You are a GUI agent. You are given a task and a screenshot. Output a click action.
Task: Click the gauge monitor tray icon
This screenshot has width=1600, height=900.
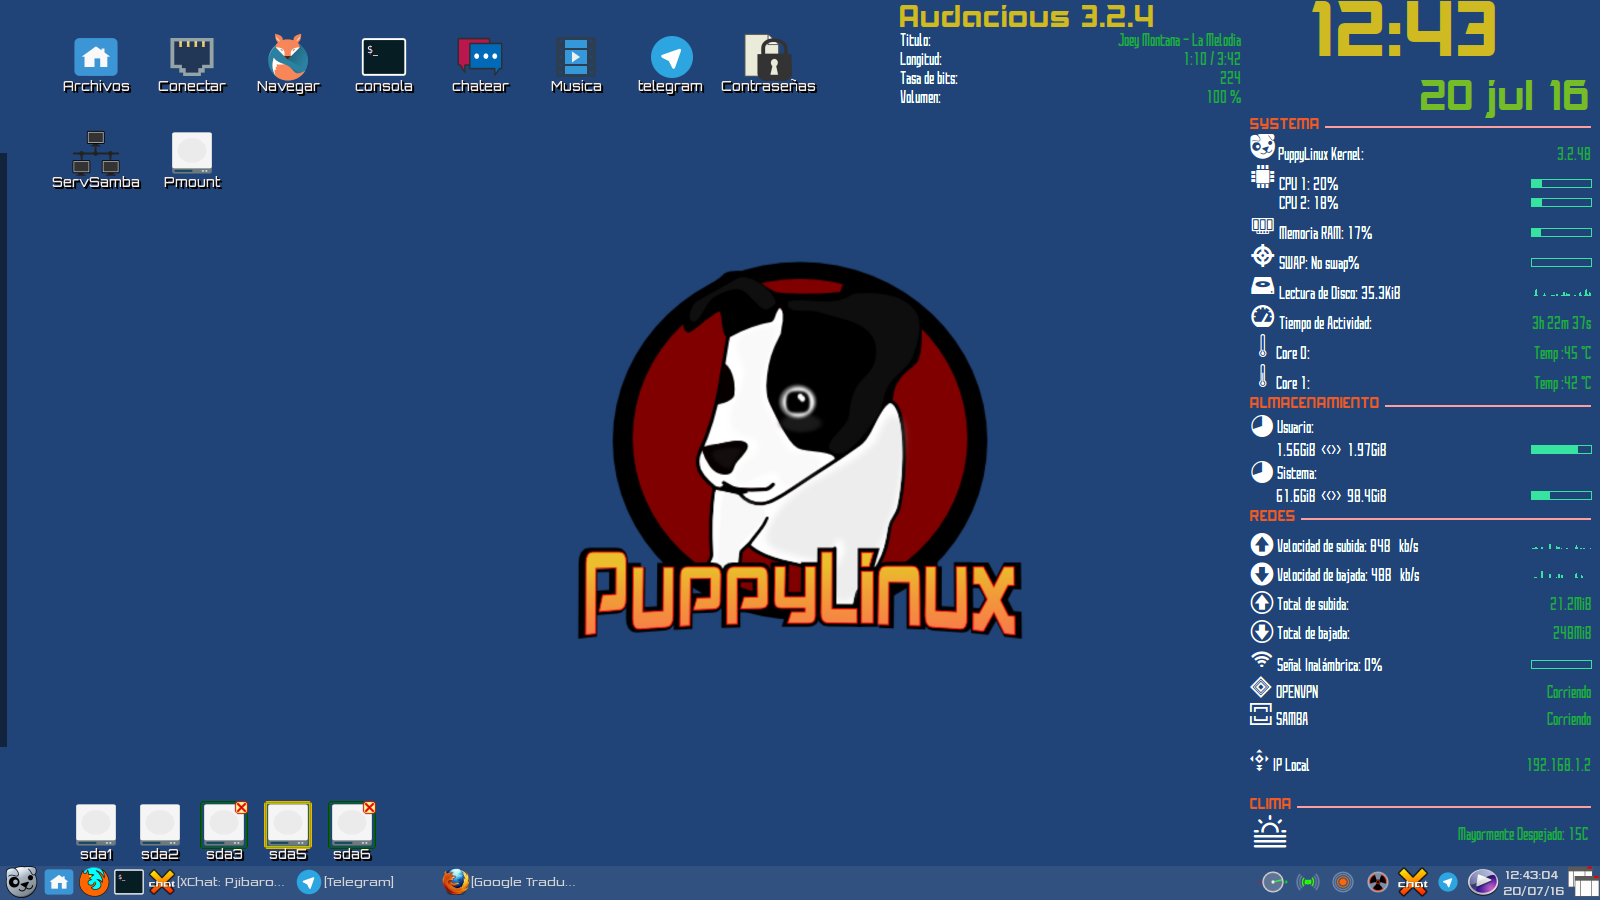[1273, 882]
